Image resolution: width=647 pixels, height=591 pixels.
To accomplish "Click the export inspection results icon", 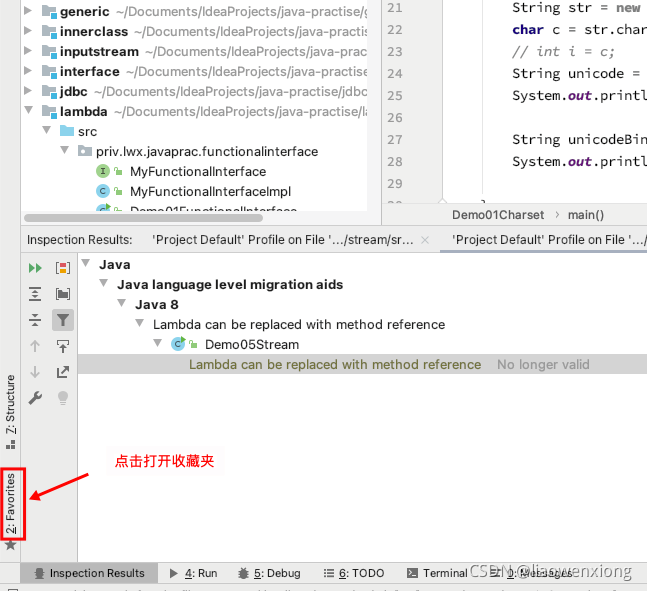I will coord(63,372).
